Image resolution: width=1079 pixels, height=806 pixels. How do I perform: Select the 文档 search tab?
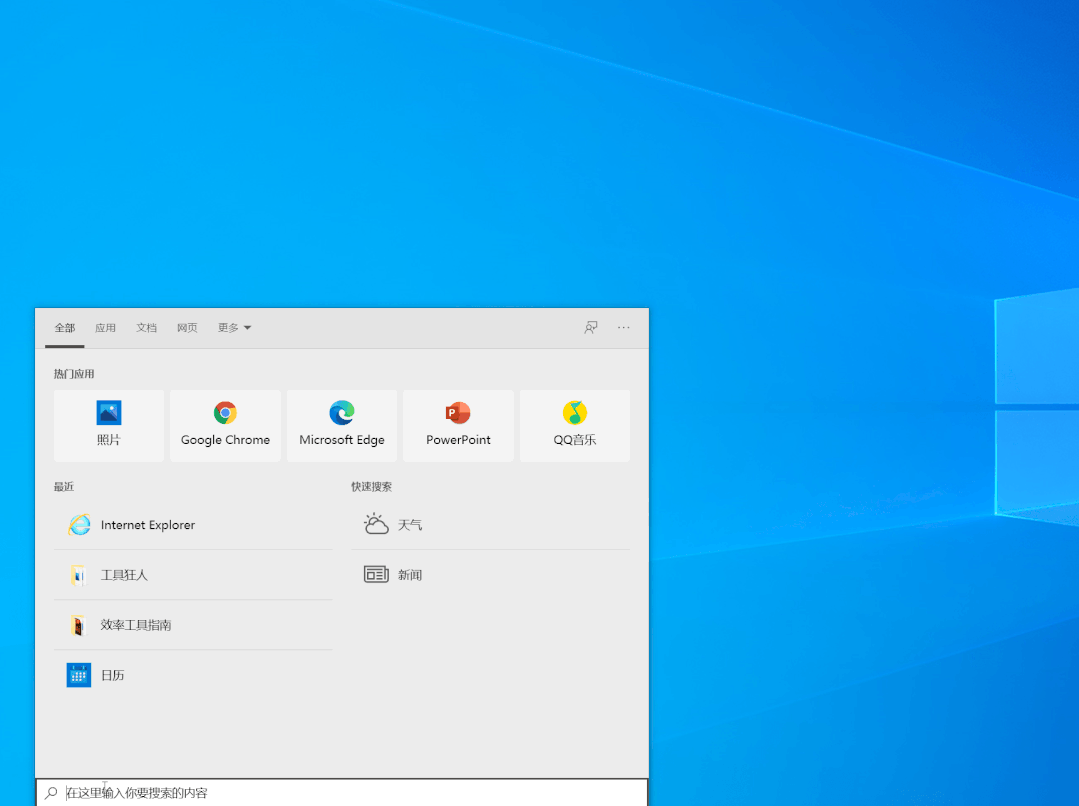pos(146,327)
